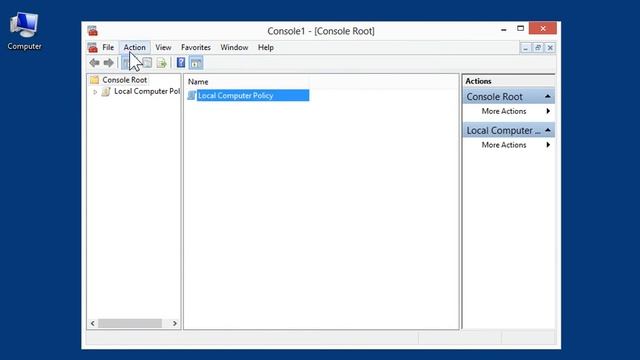Minimize the inner Console Root child window
Viewport: 640px width, 360px height.
[526, 48]
